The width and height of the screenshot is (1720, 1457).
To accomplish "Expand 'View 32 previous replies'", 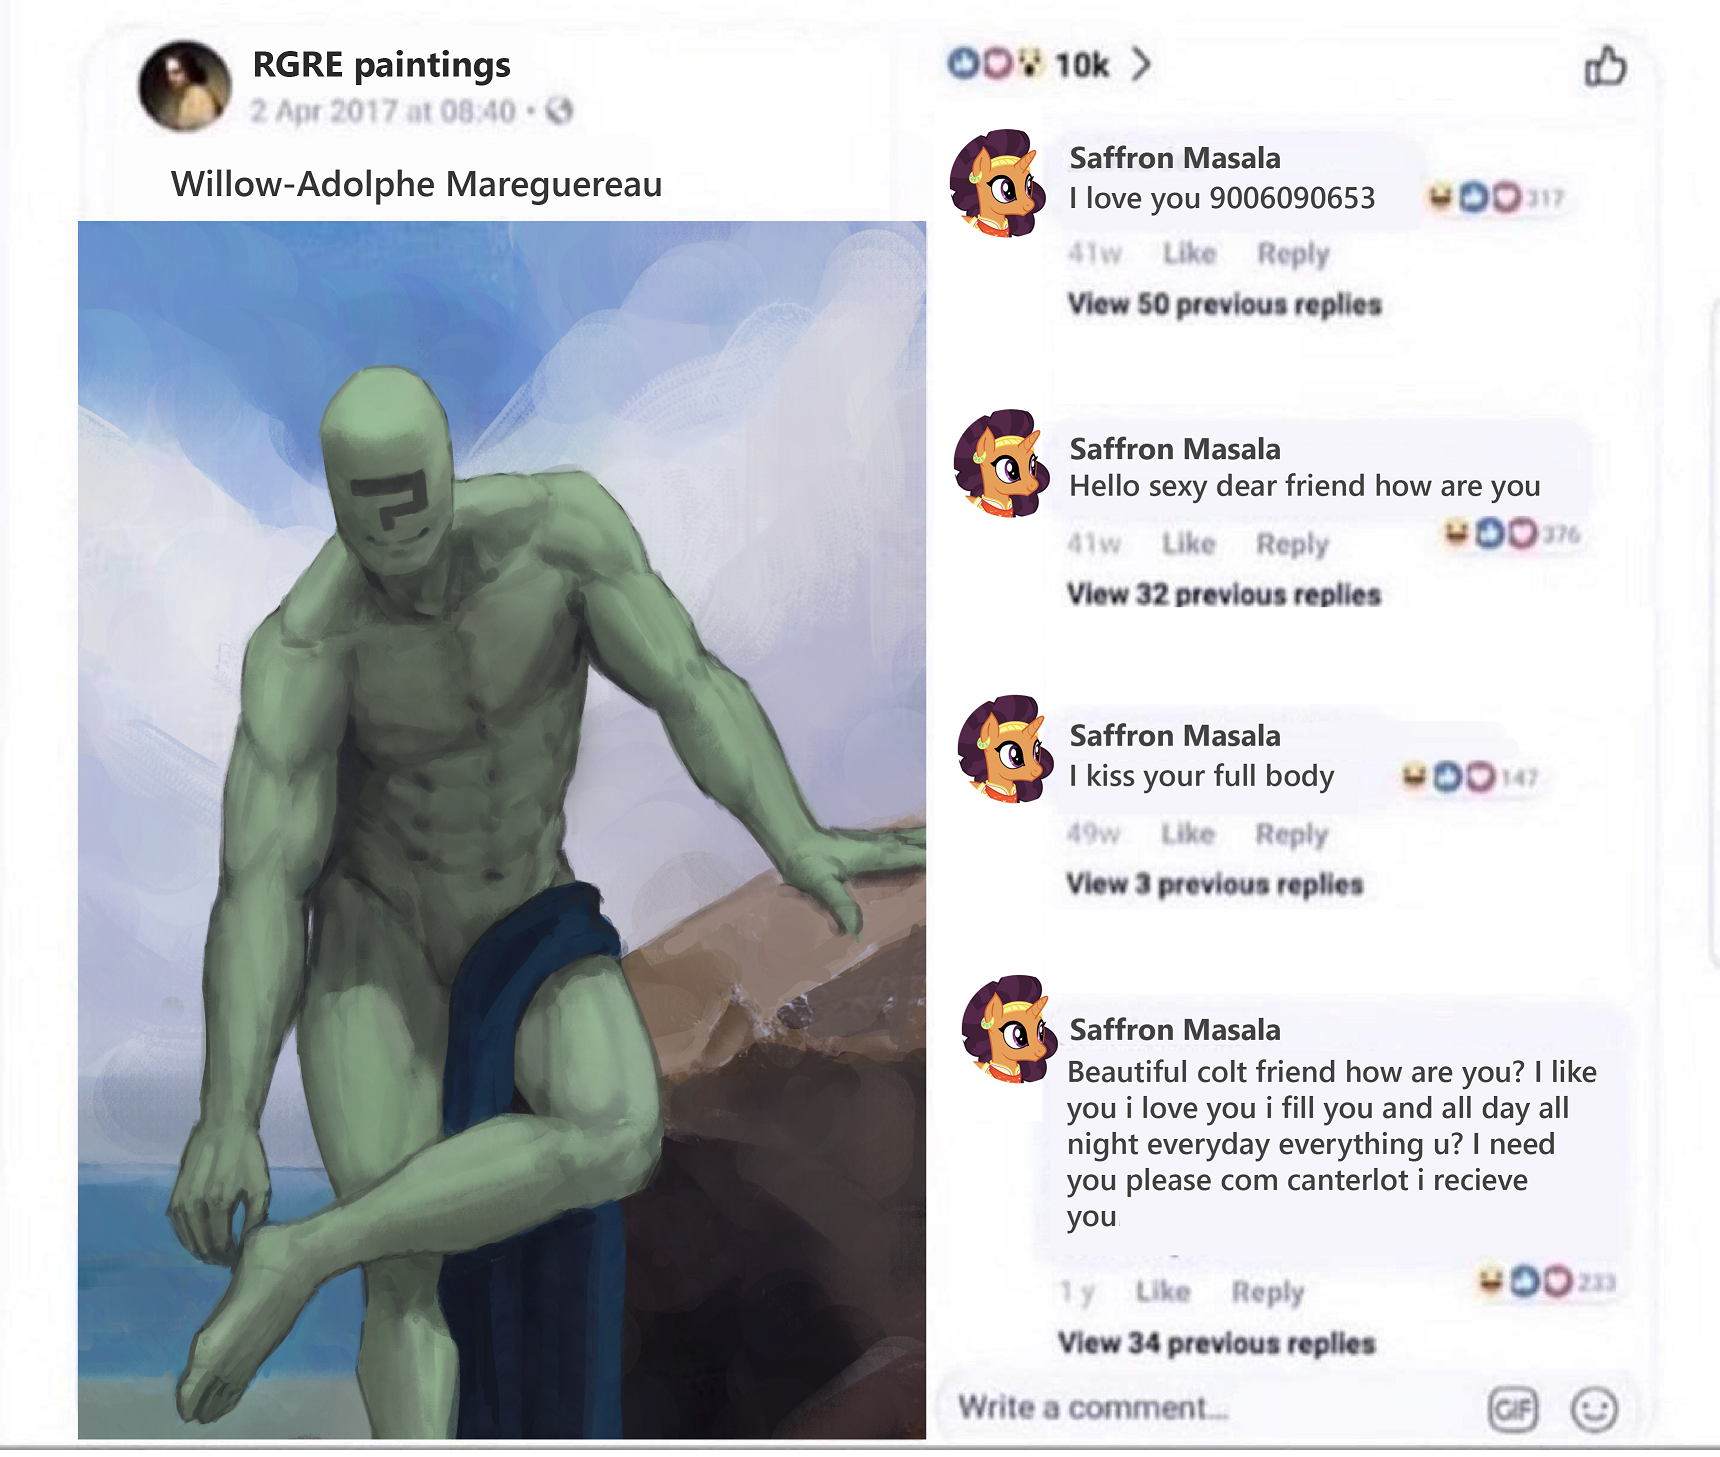I will coord(1224,594).
